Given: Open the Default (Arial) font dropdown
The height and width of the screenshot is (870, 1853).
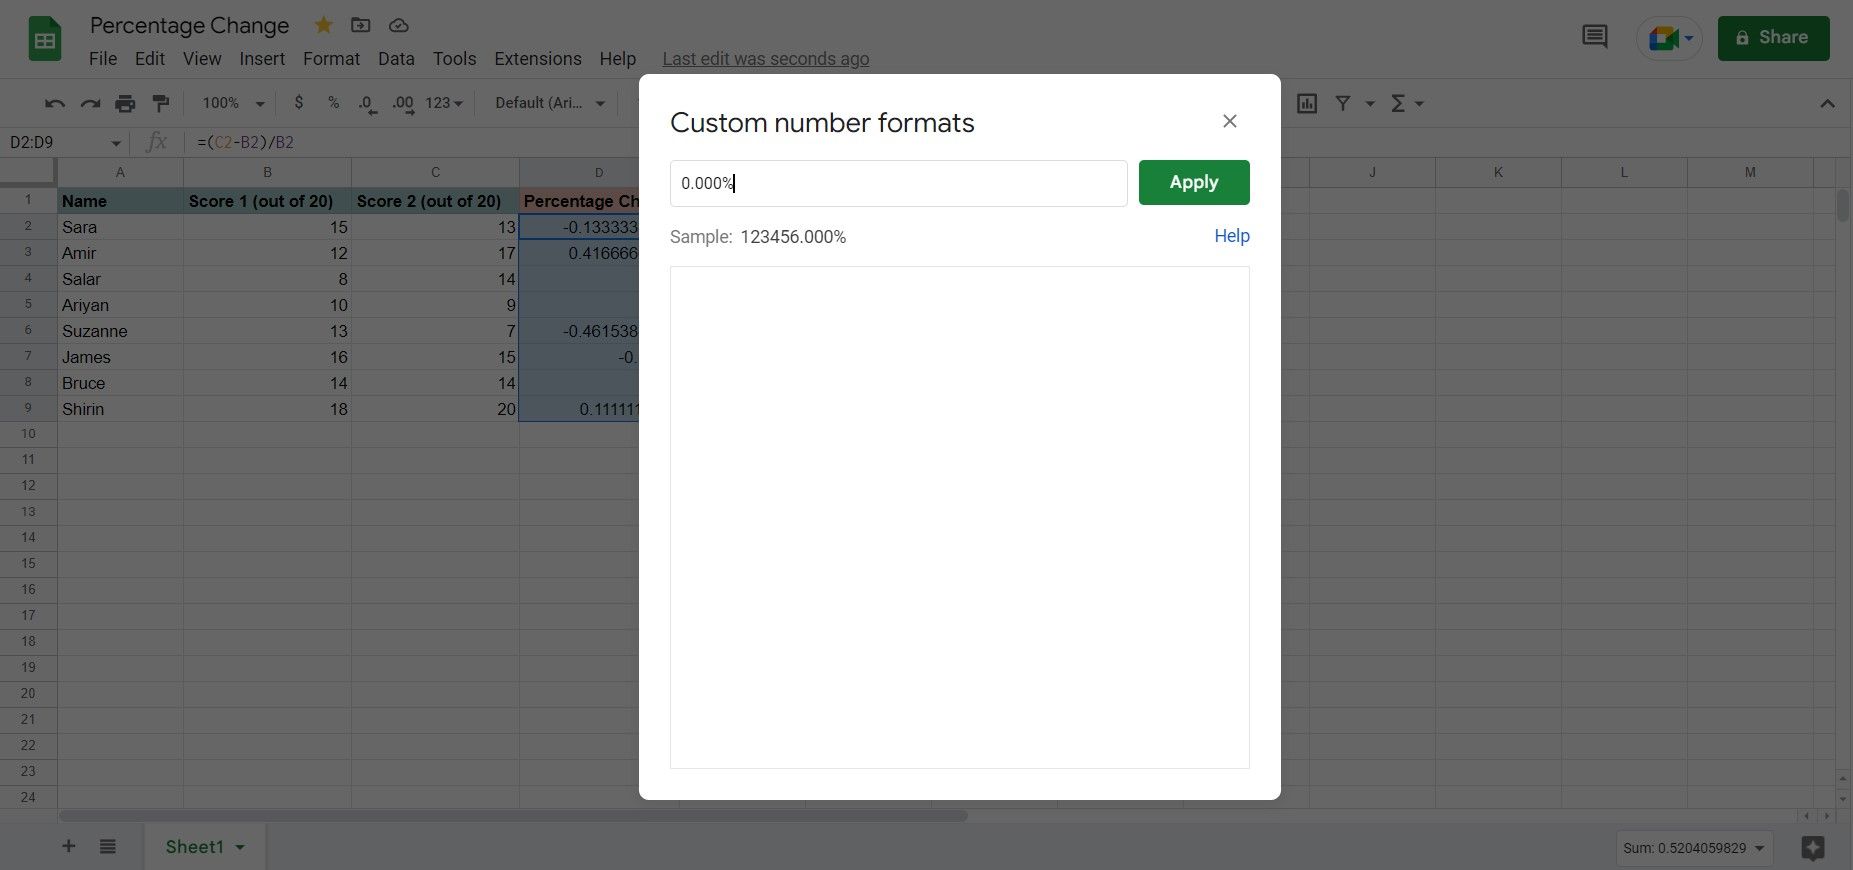Looking at the screenshot, I should point(550,103).
